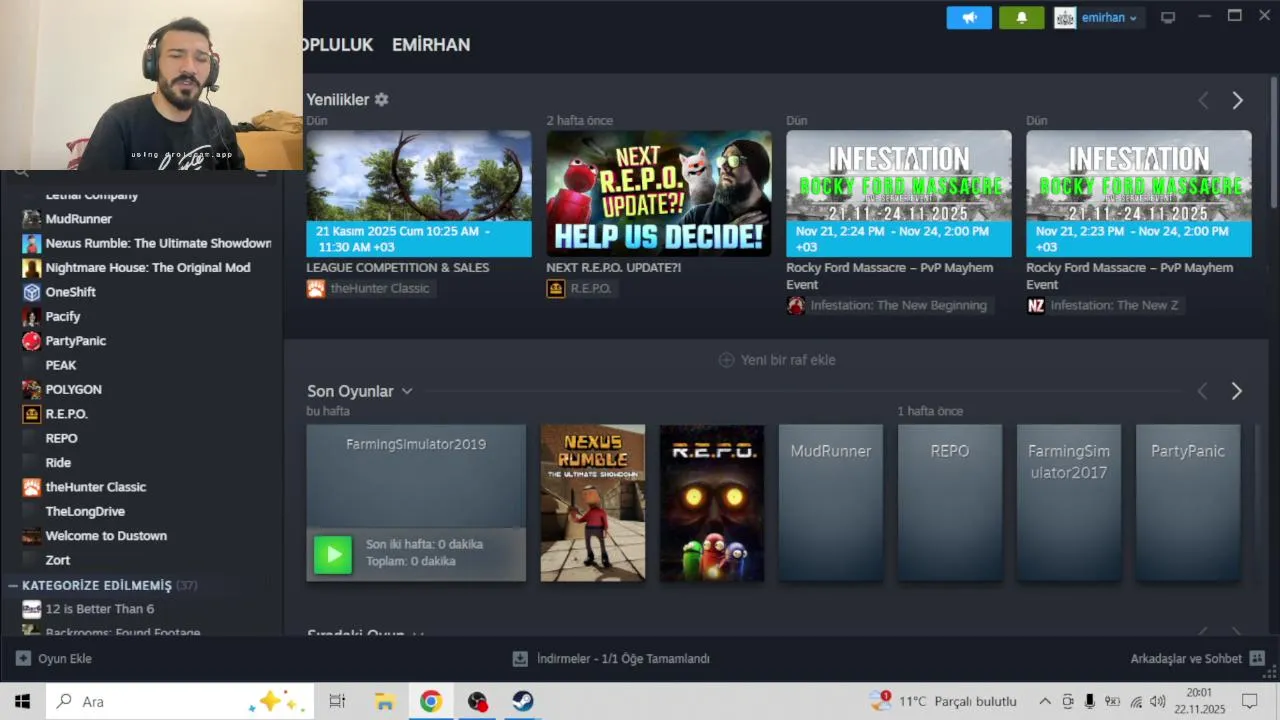Screen dimensions: 1280x720
Task: Go to next Son Oyunlar arrow
Action: (x=1237, y=391)
